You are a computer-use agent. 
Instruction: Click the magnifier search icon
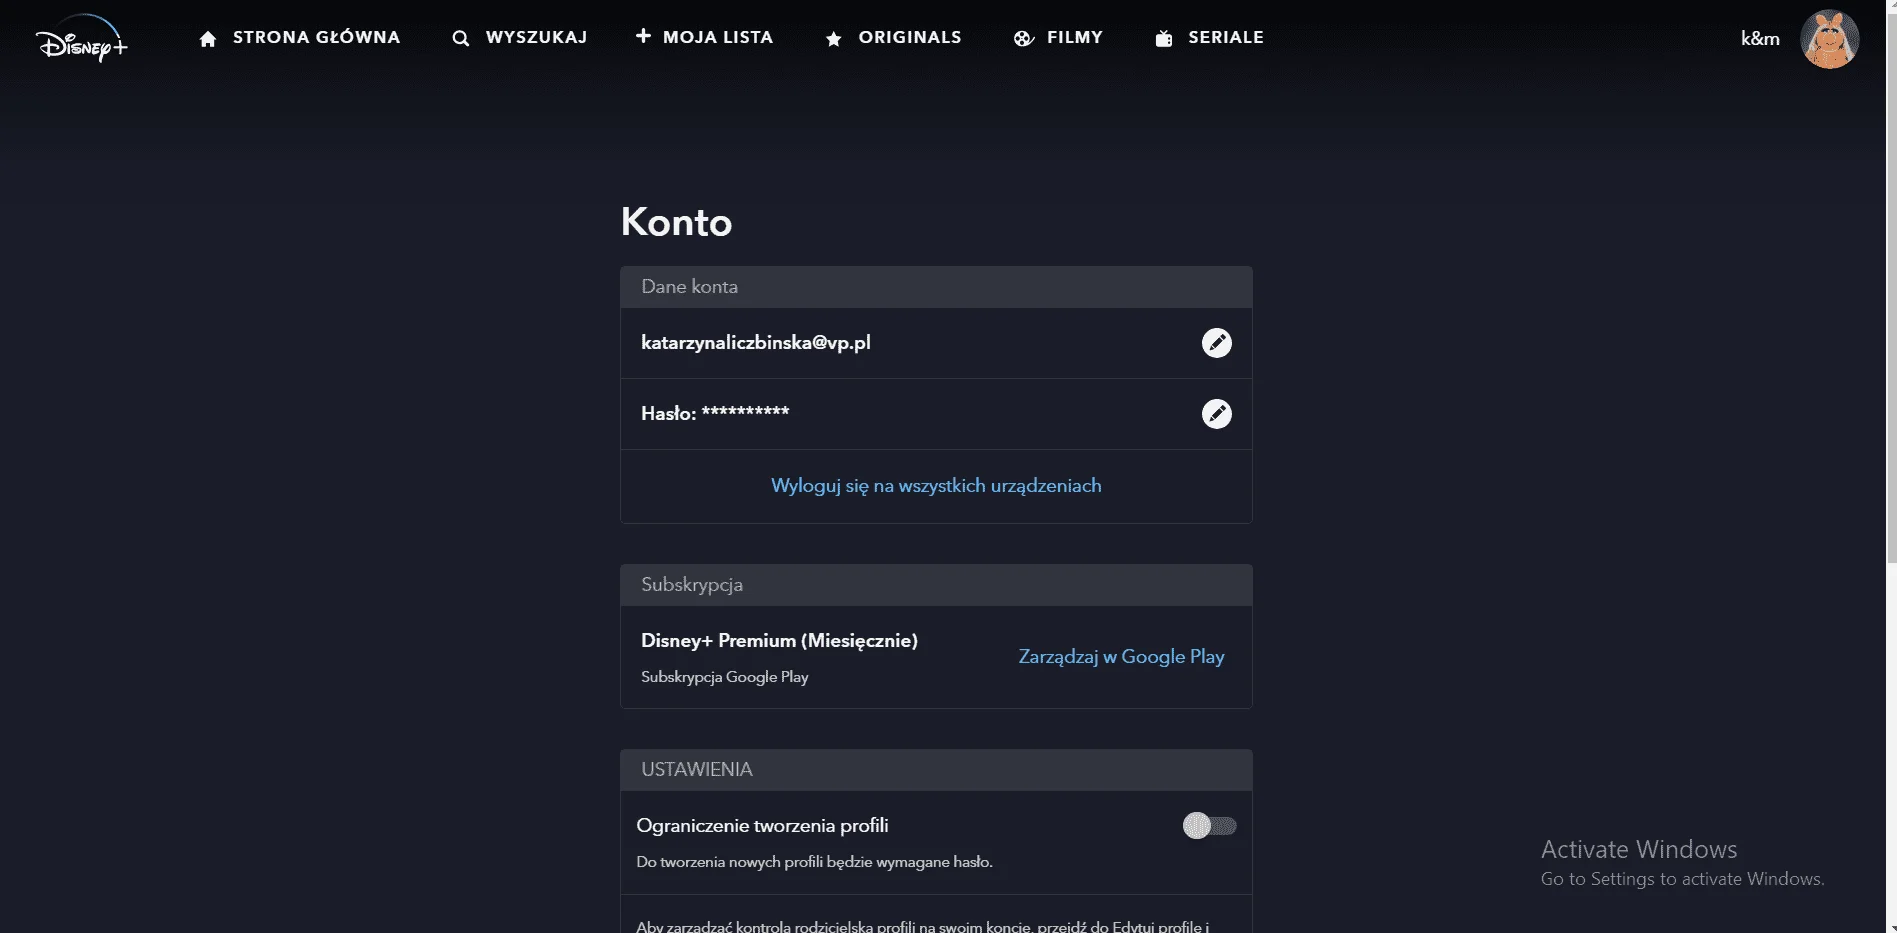point(461,39)
